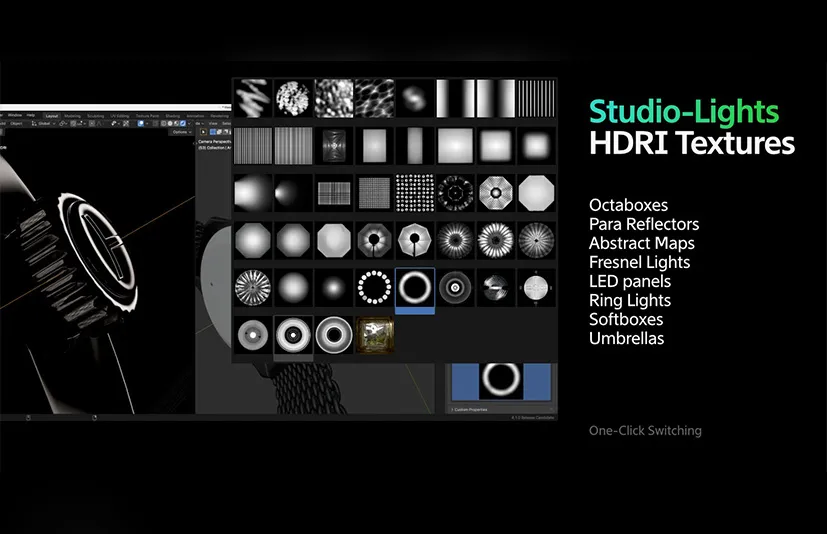
Task: Select the dot-matrix LED panel texture
Action: (415, 193)
